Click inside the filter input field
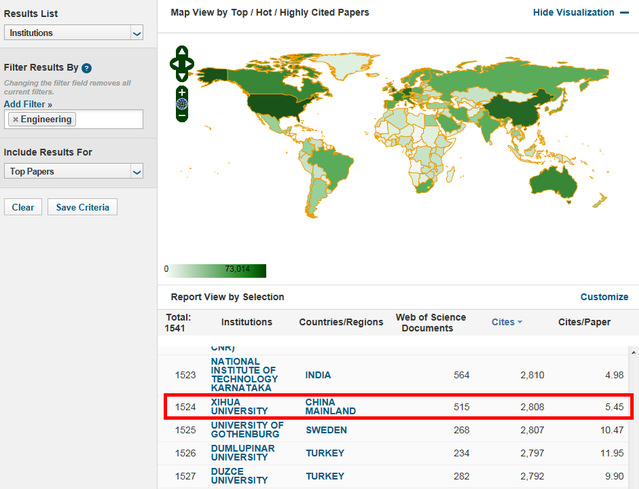The height and width of the screenshot is (489, 639). coord(108,119)
